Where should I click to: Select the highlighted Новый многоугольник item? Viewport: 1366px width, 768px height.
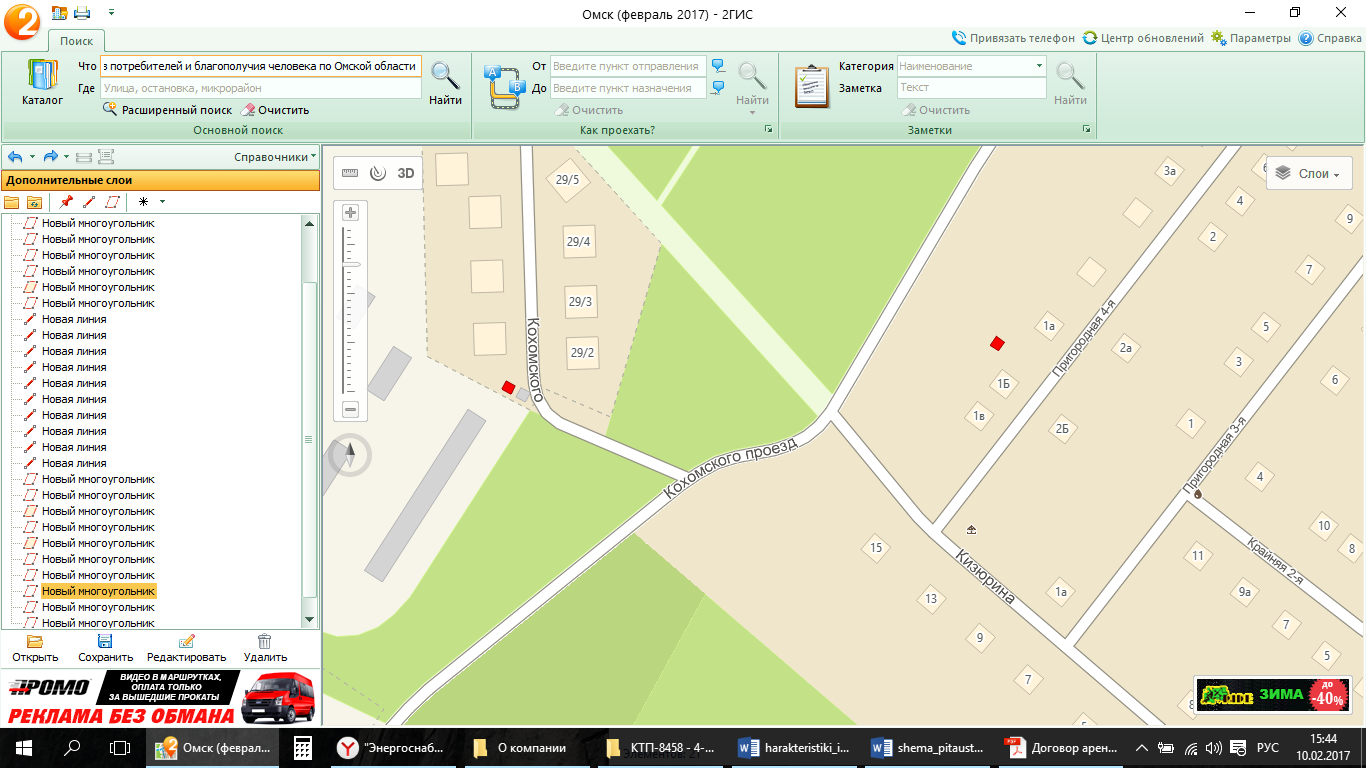[98, 591]
